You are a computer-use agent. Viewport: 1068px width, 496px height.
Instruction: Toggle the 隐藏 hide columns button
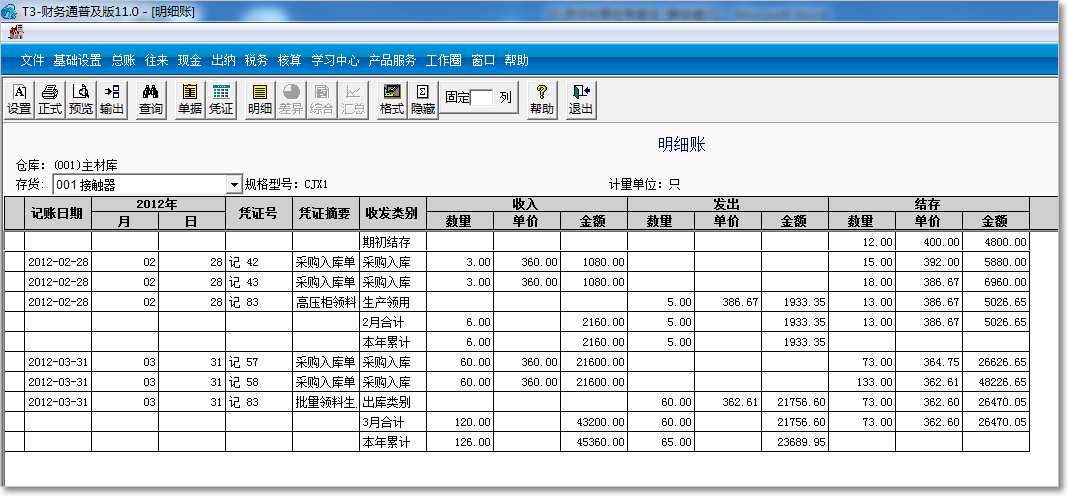point(423,99)
